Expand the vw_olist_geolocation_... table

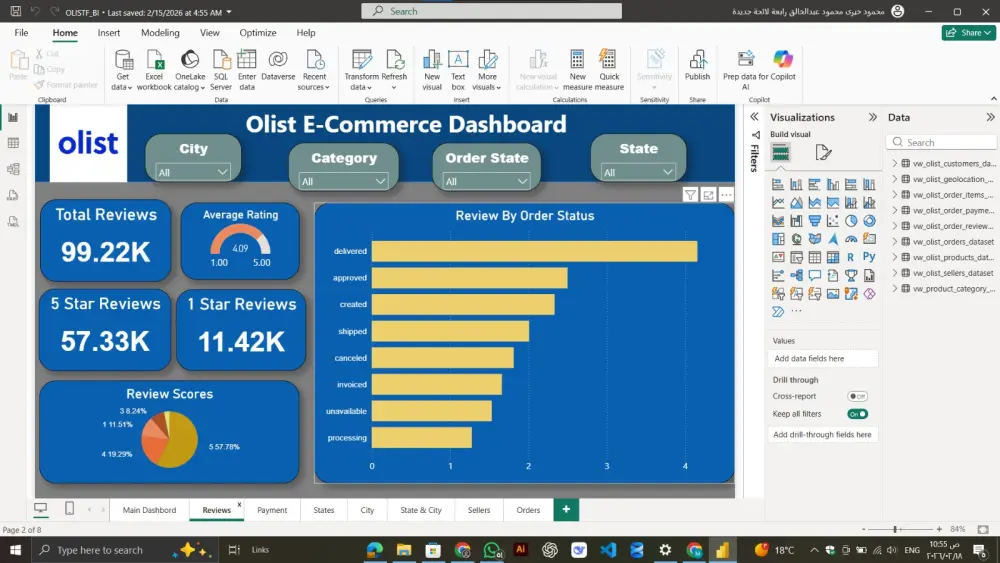coord(895,179)
